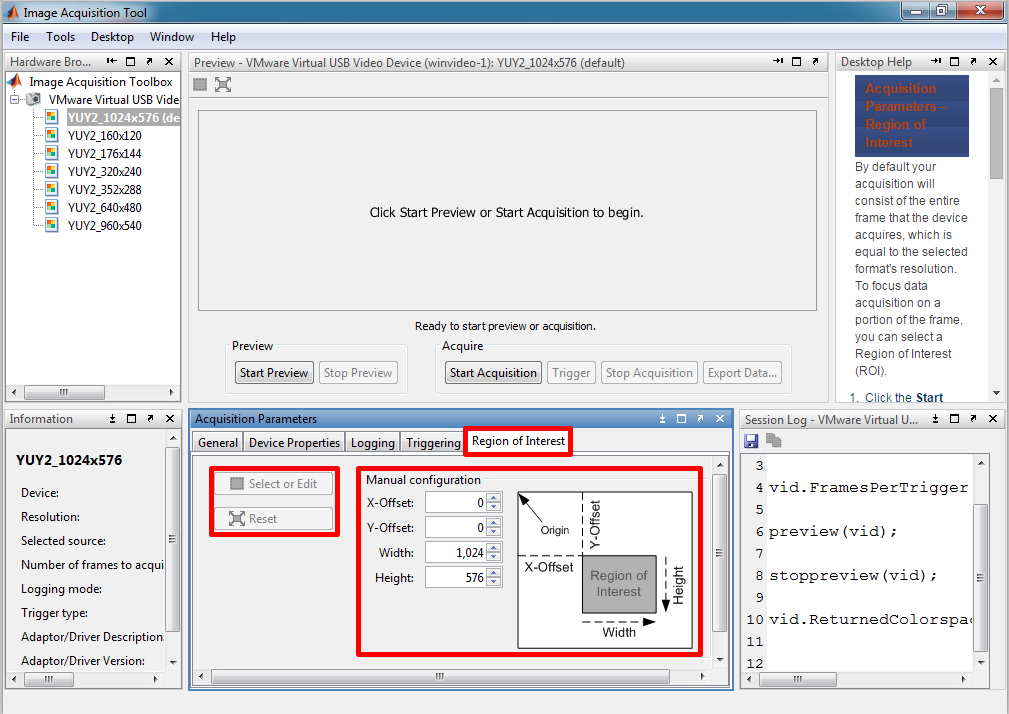Click the X-Offset input field

tap(456, 503)
